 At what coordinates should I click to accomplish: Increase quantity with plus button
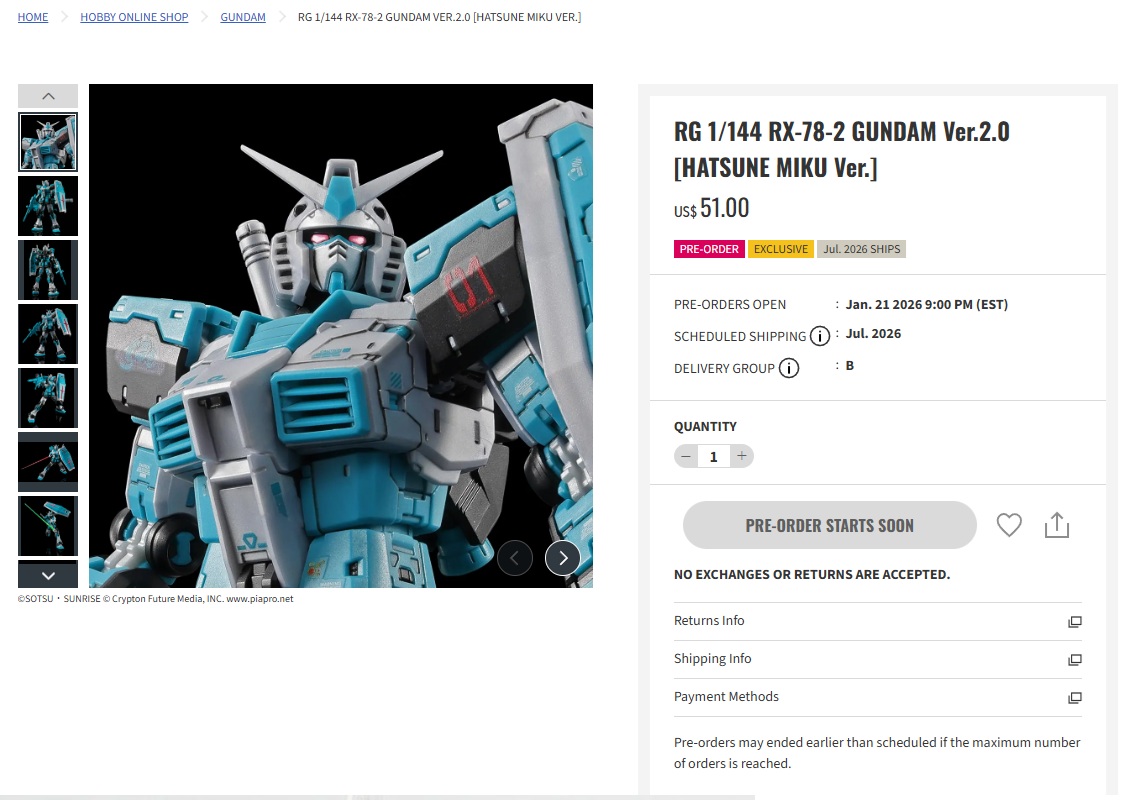[741, 456]
